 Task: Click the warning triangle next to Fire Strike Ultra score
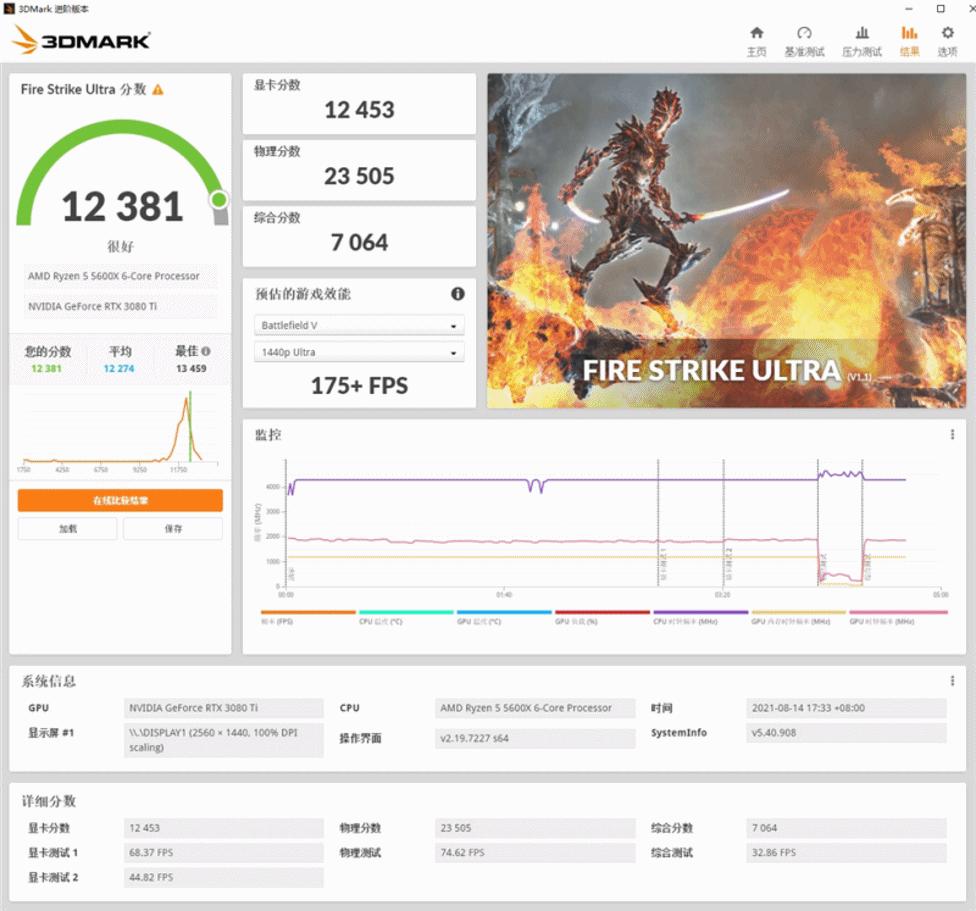click(x=158, y=90)
